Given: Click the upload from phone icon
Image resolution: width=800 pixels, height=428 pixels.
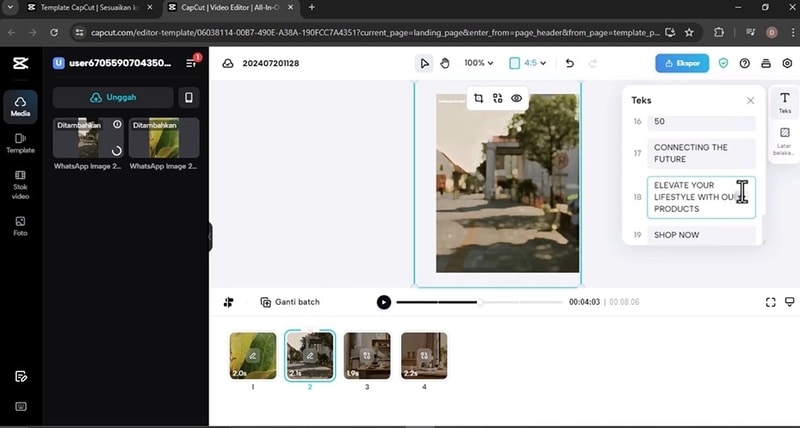Looking at the screenshot, I should pos(187,98).
